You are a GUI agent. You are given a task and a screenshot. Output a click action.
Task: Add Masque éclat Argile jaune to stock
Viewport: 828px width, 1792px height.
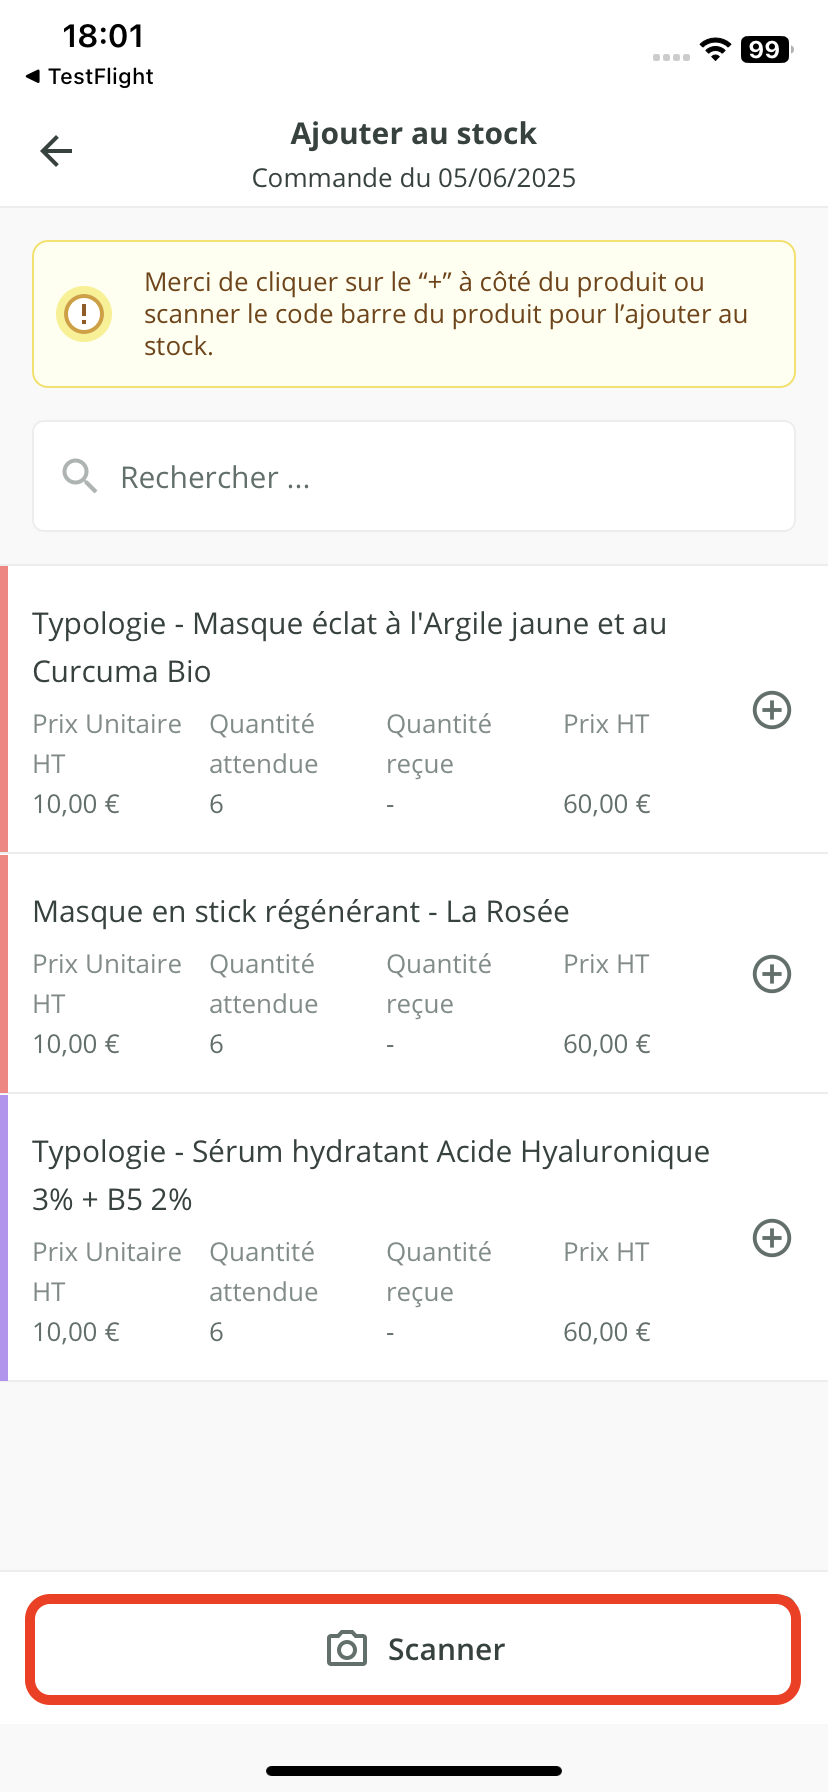[771, 710]
